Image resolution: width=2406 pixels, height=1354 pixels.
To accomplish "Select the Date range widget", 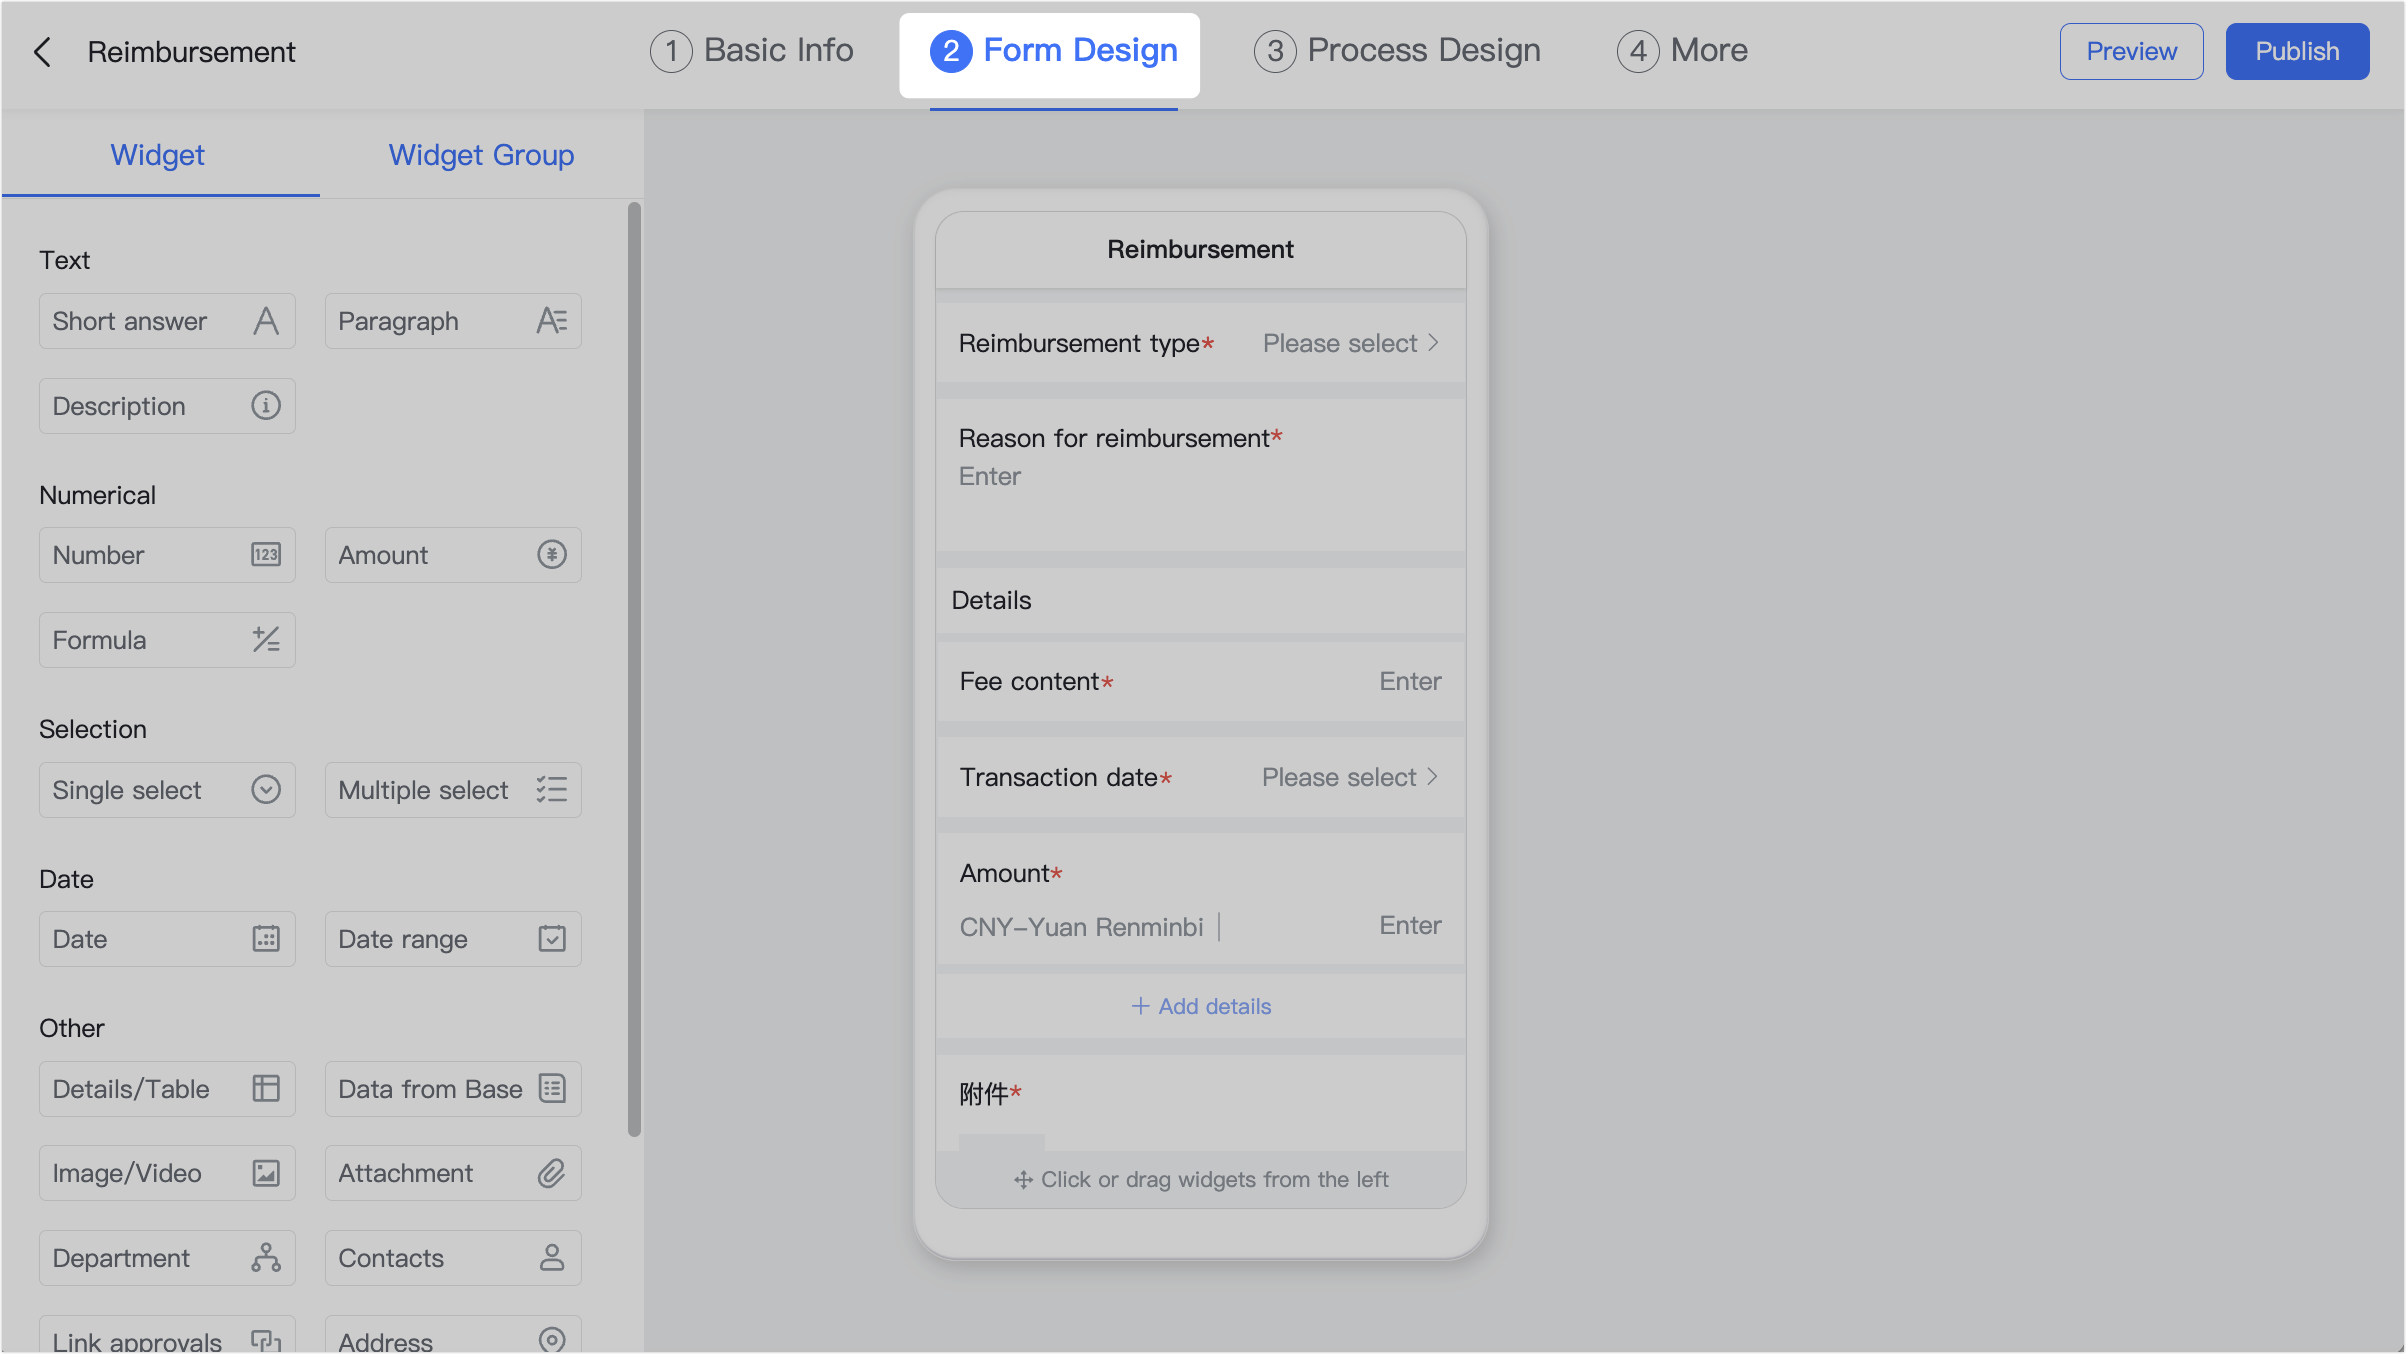I will pyautogui.click(x=453, y=938).
